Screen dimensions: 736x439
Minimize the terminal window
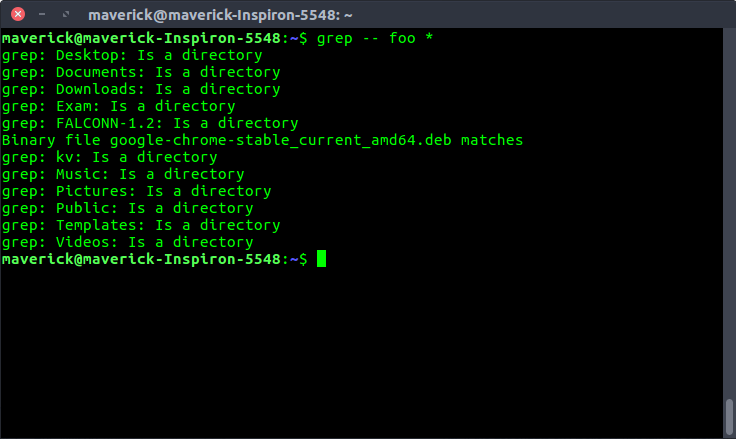tap(42, 15)
